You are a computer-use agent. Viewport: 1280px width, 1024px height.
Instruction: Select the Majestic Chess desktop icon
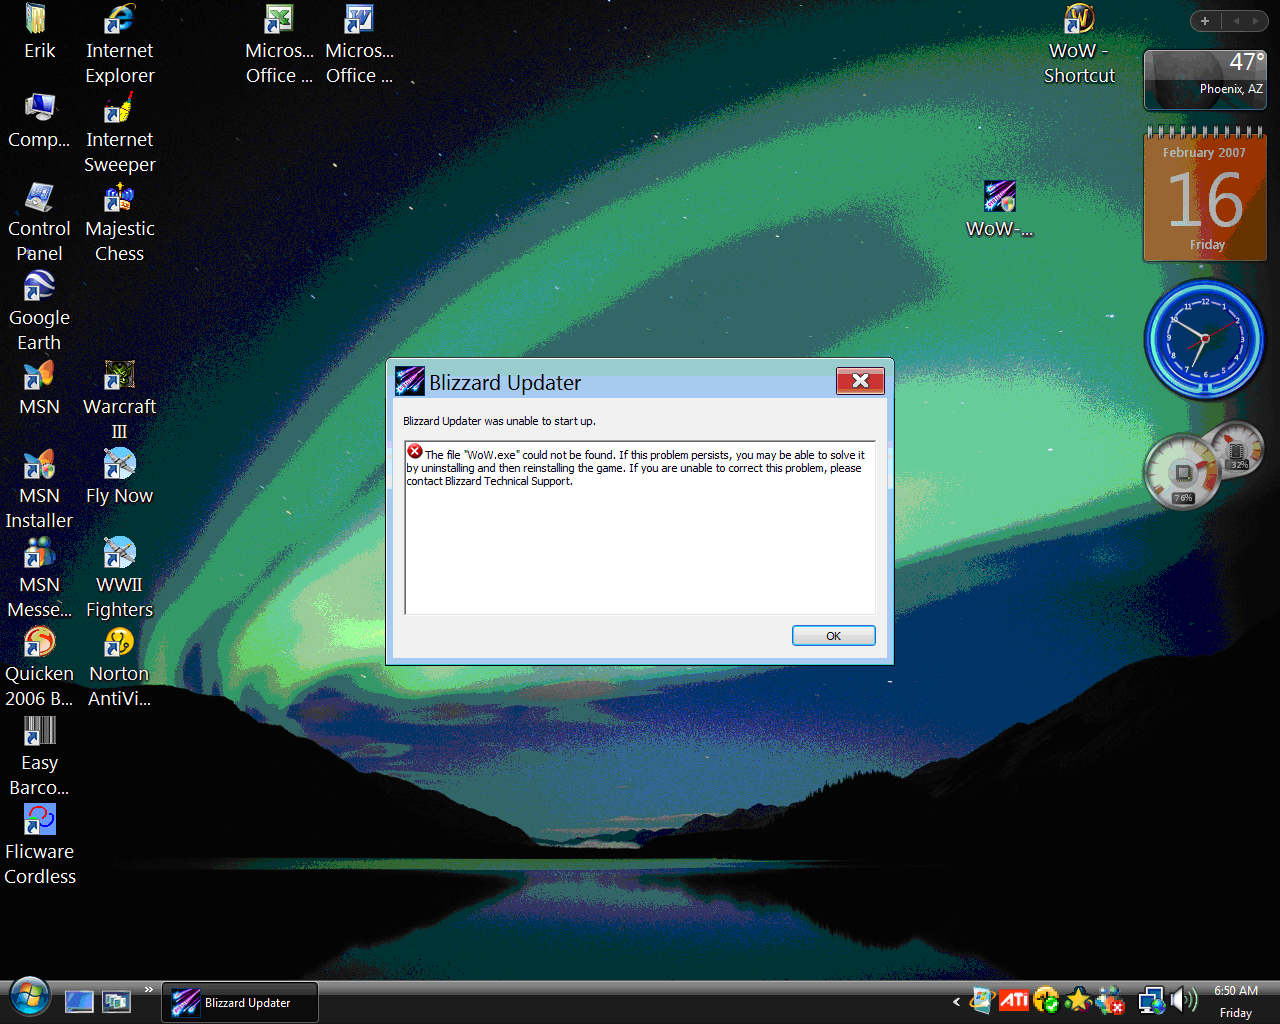119,199
